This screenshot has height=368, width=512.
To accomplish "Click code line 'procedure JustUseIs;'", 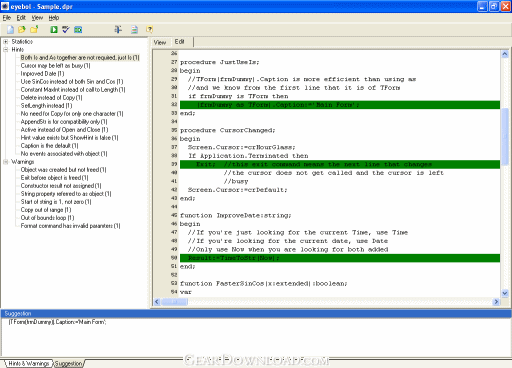I will point(220,62).
